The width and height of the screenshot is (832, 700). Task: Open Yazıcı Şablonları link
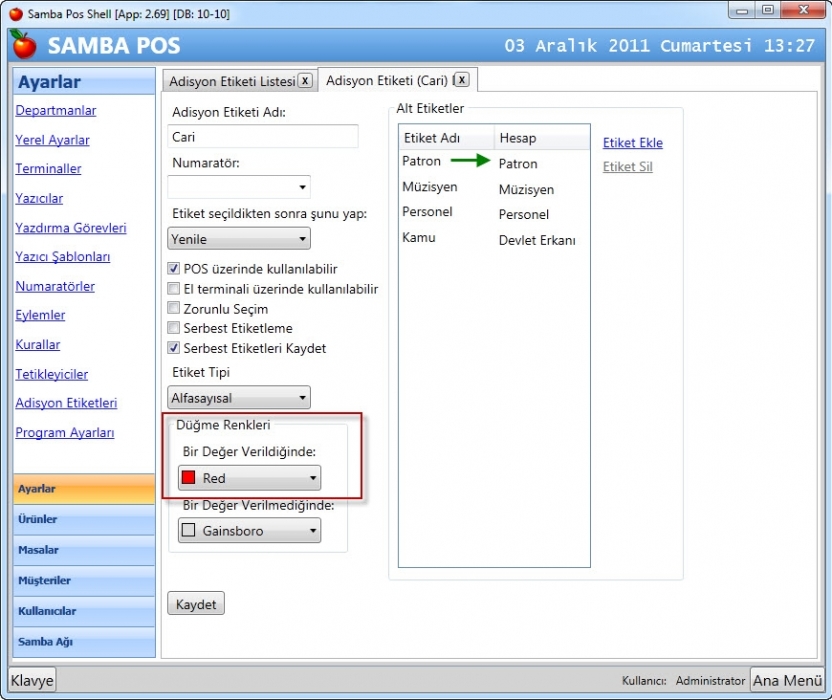(x=63, y=257)
